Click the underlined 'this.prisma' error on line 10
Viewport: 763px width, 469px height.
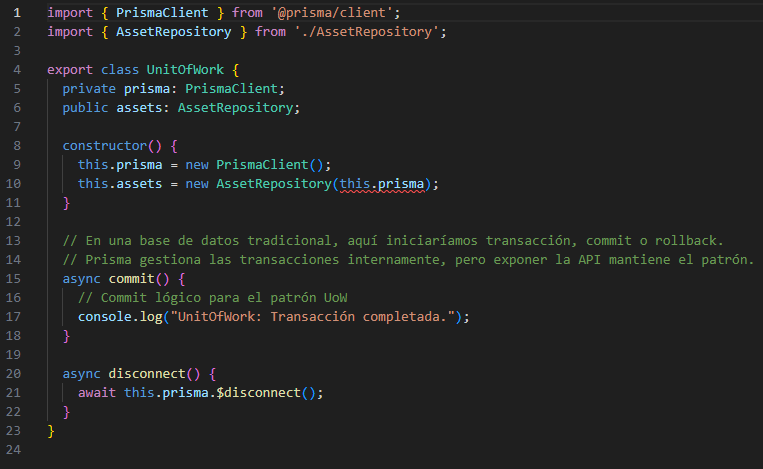[x=382, y=183]
